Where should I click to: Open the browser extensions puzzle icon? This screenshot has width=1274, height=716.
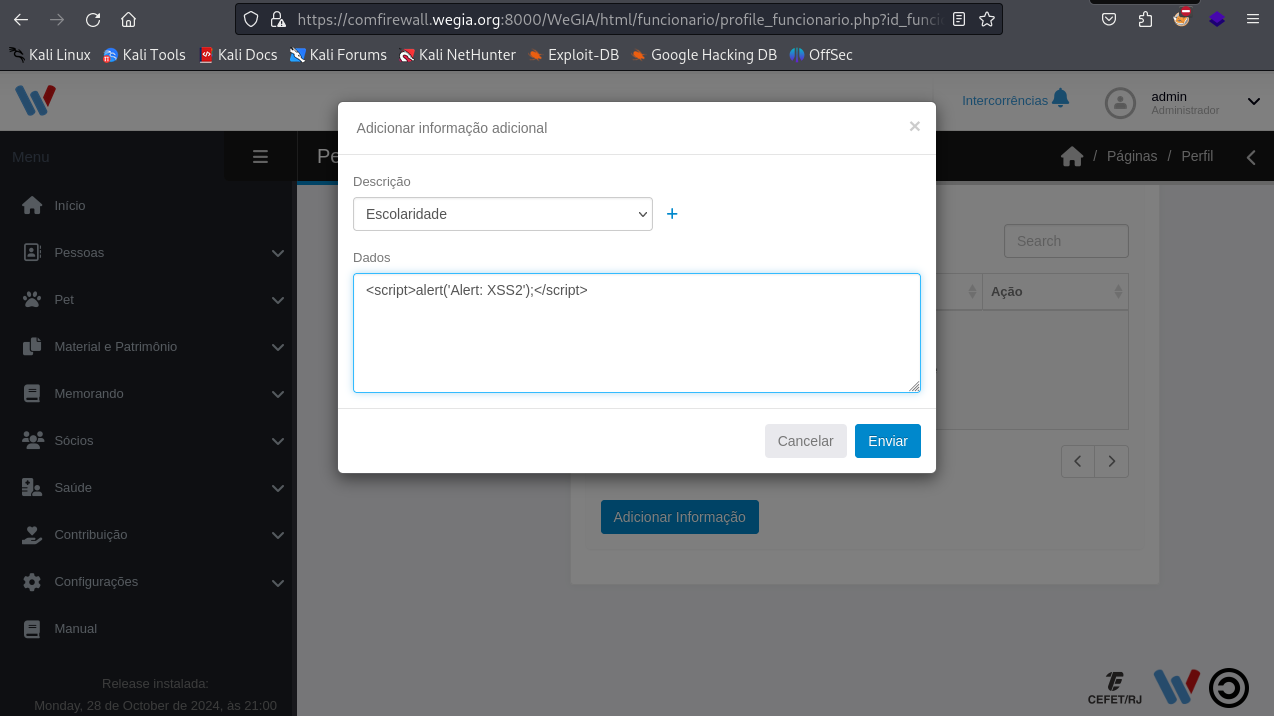(x=1145, y=19)
